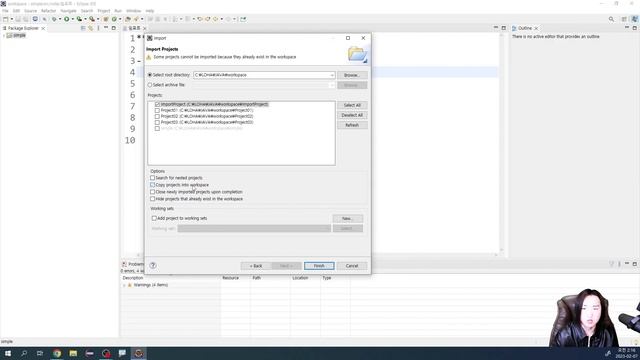Click the Description column header in Problems
This screenshot has height=360, width=640.
(133, 278)
